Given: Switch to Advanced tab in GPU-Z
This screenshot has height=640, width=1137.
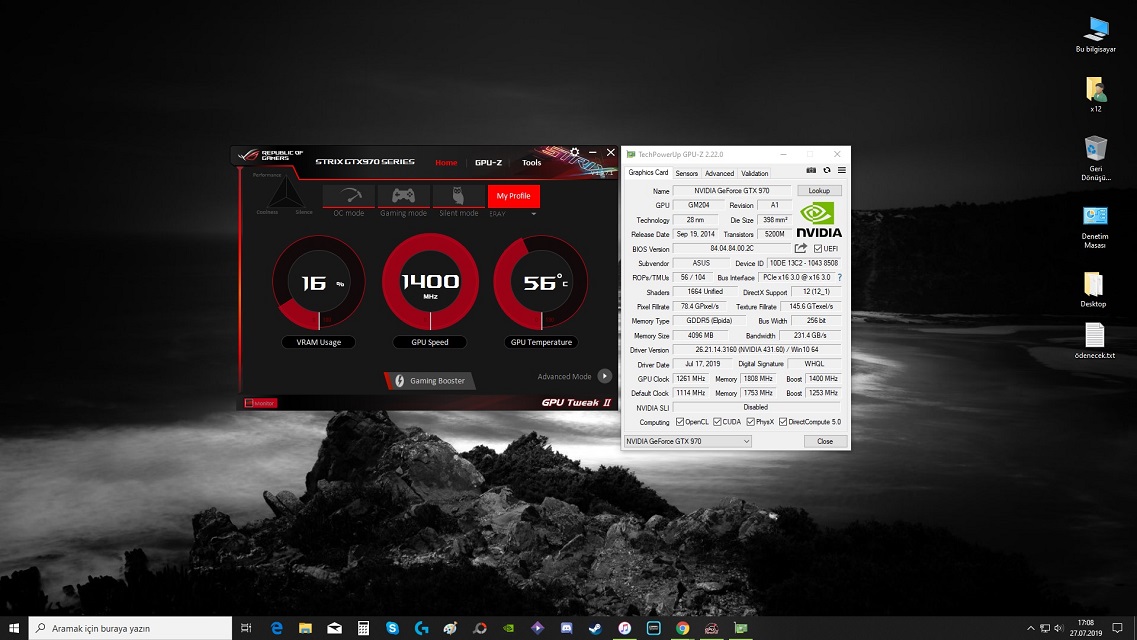Looking at the screenshot, I should 719,173.
